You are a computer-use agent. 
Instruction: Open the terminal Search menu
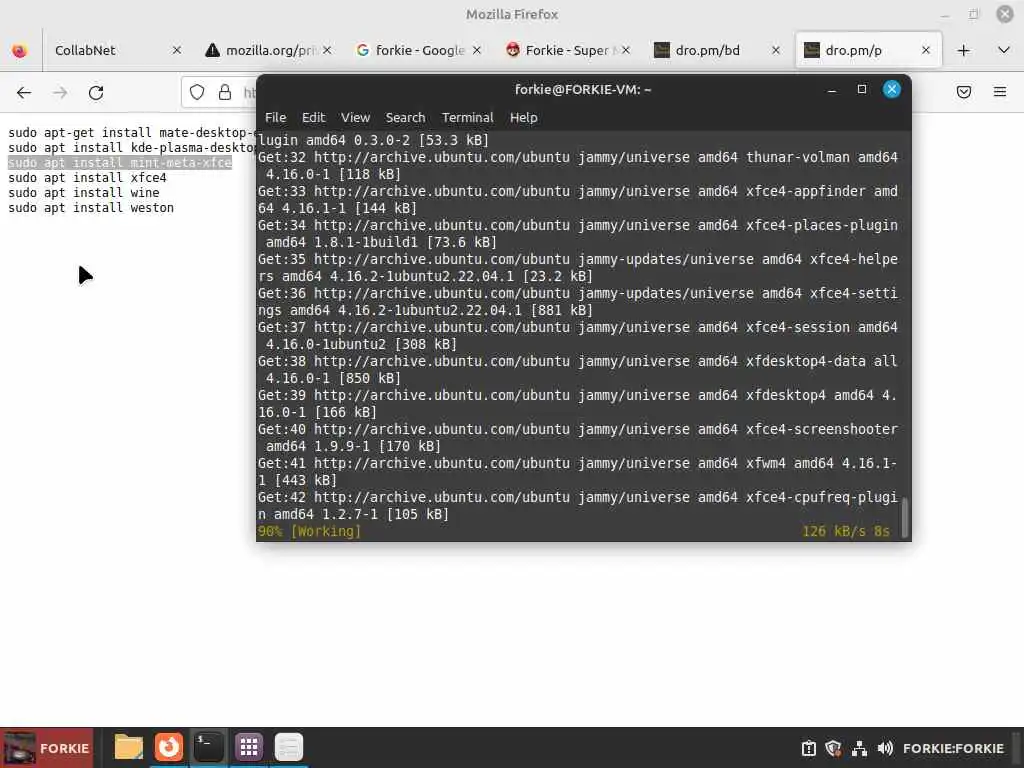(405, 118)
